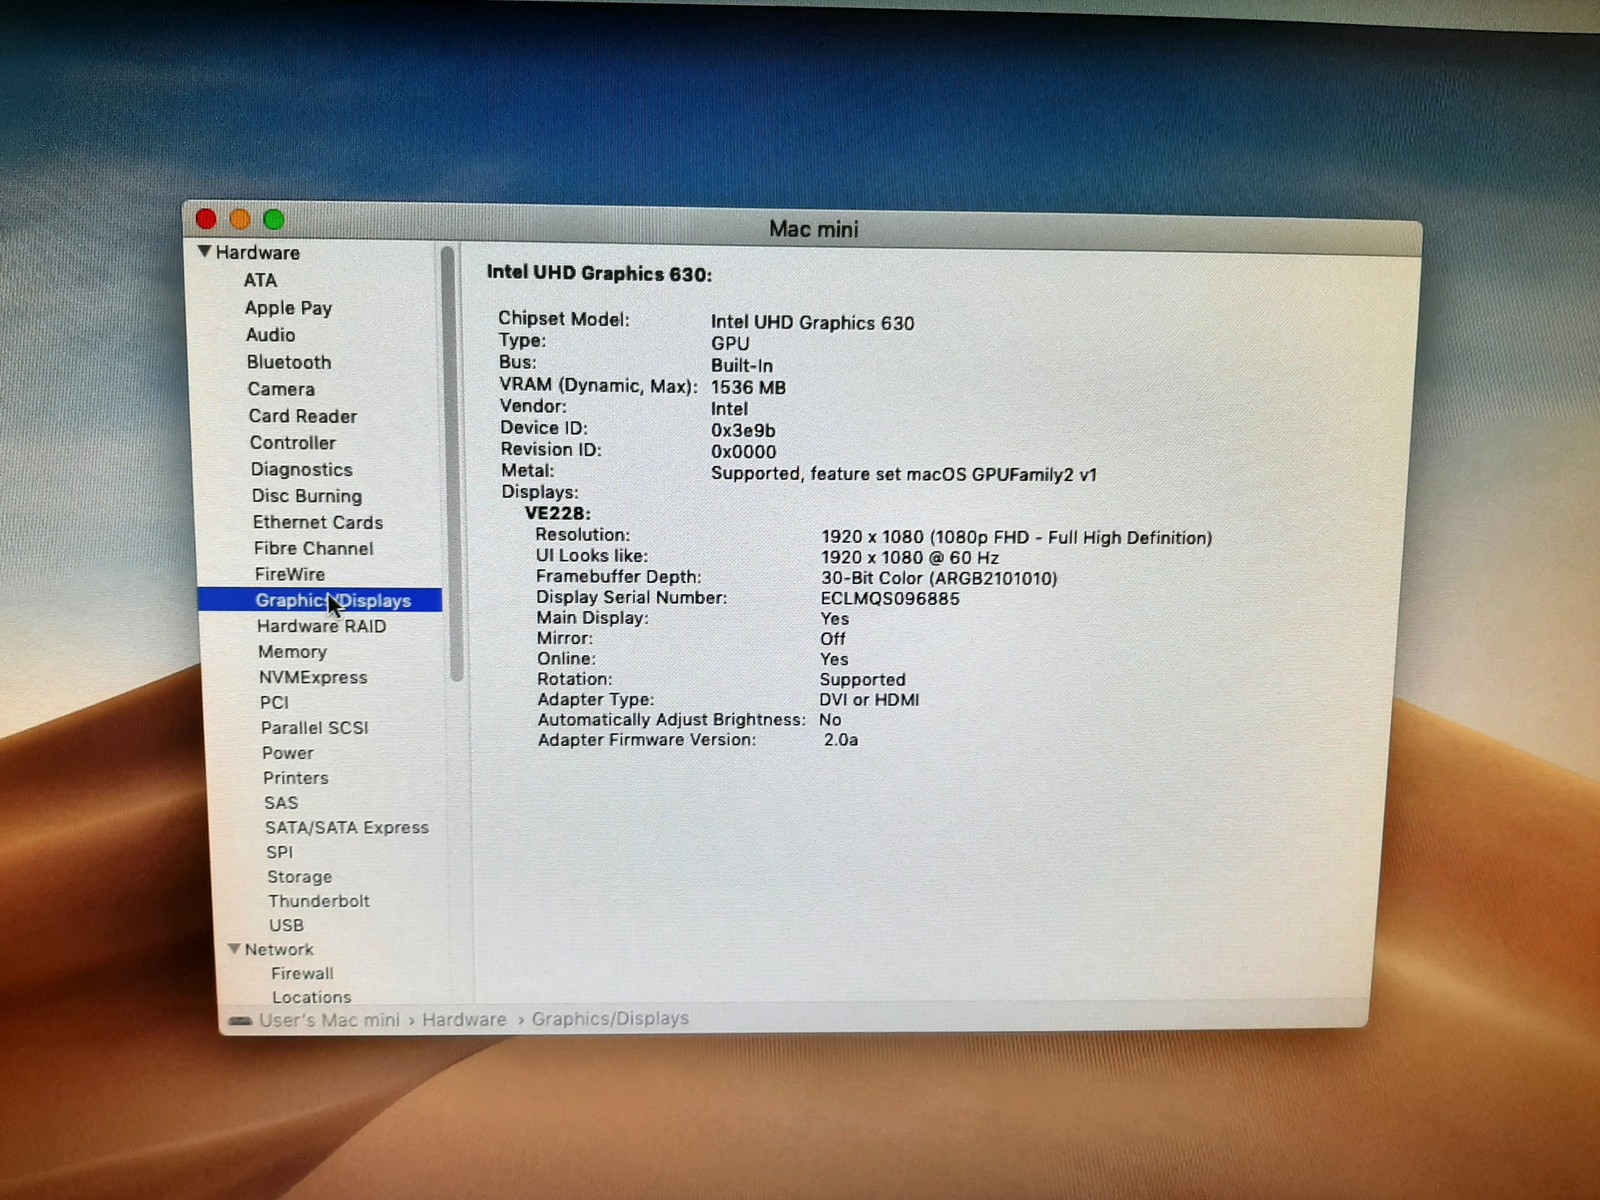
Task: Click the firmware version 2.0a
Action: point(841,740)
